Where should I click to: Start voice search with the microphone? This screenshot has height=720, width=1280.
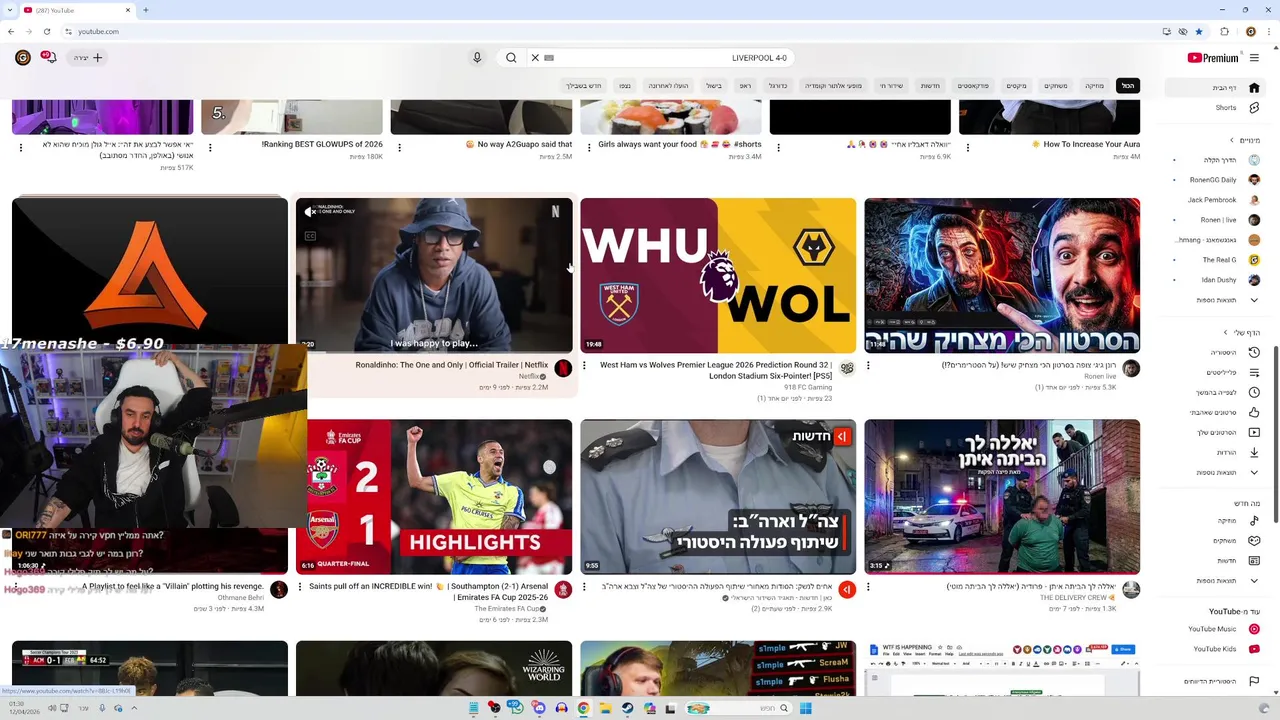477,58
